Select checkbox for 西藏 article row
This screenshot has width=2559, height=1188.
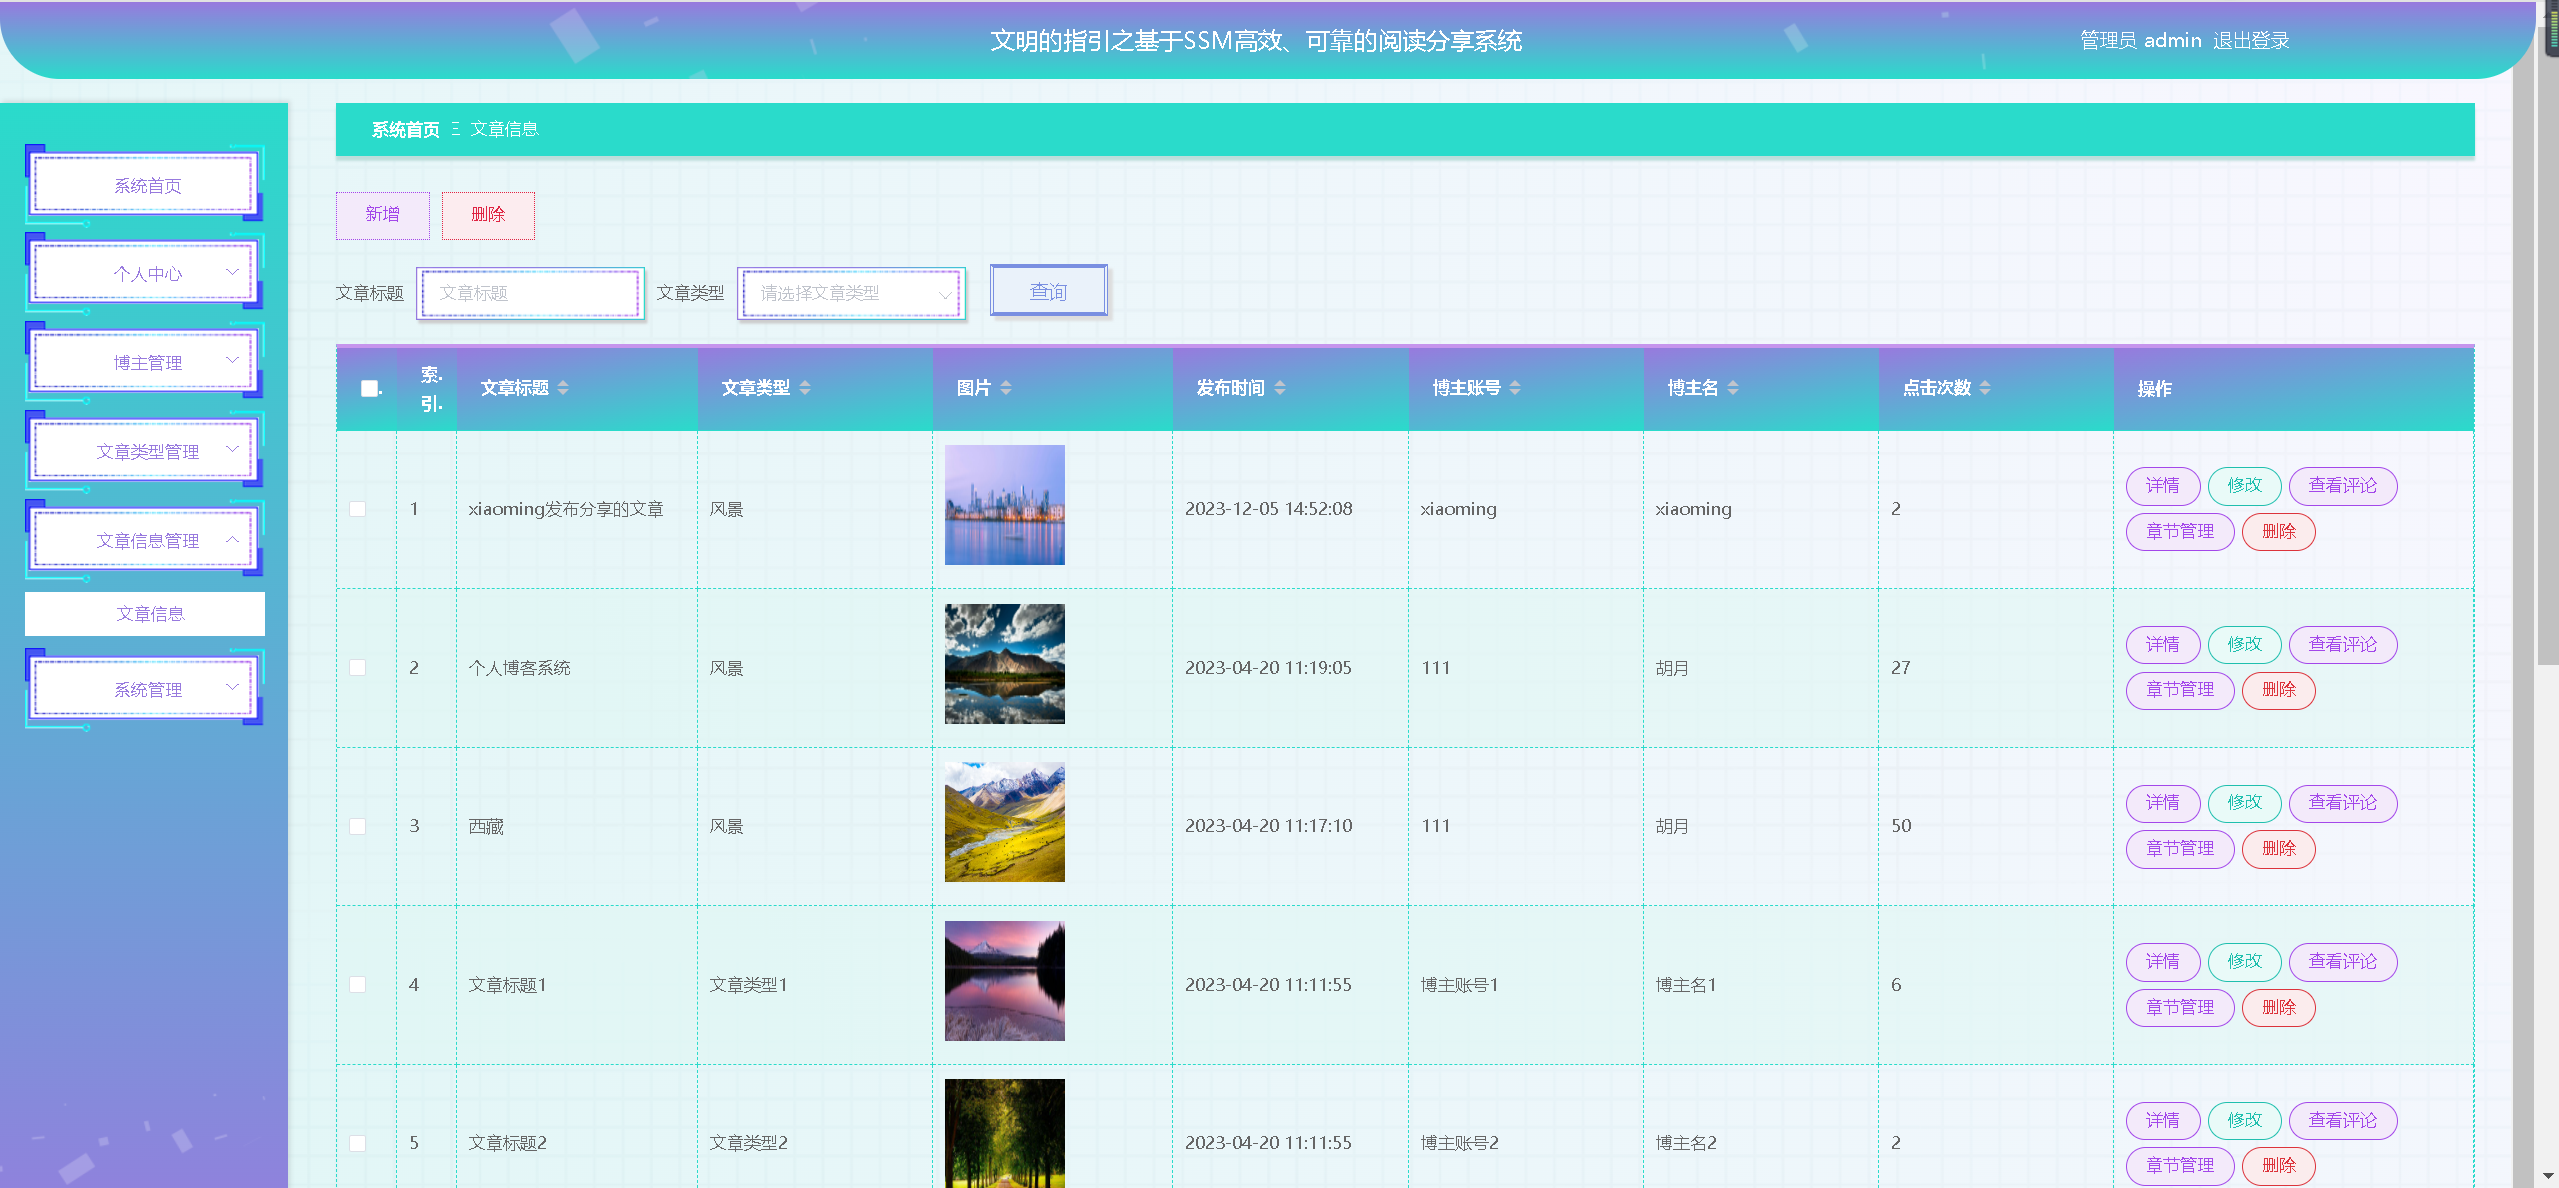point(358,826)
